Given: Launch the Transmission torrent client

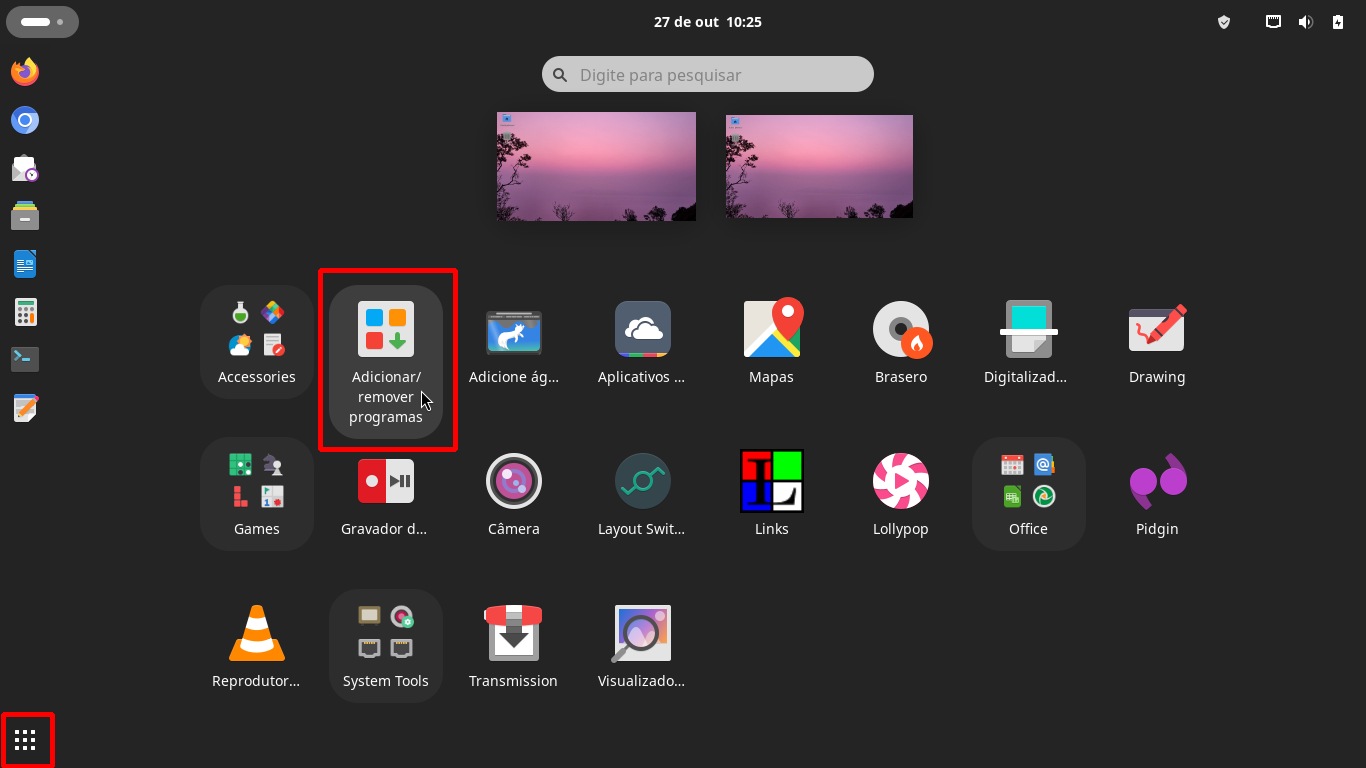Looking at the screenshot, I should 513,634.
